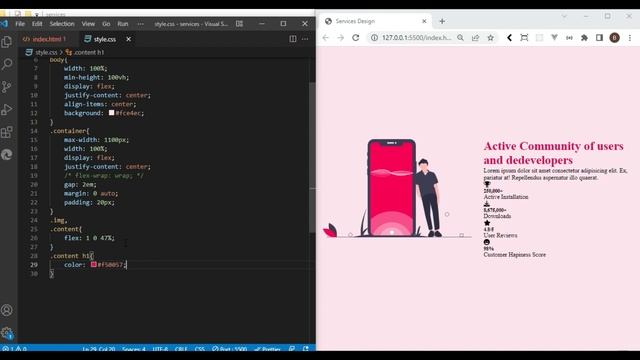
Task: Click the phone illustration image
Action: 397,188
